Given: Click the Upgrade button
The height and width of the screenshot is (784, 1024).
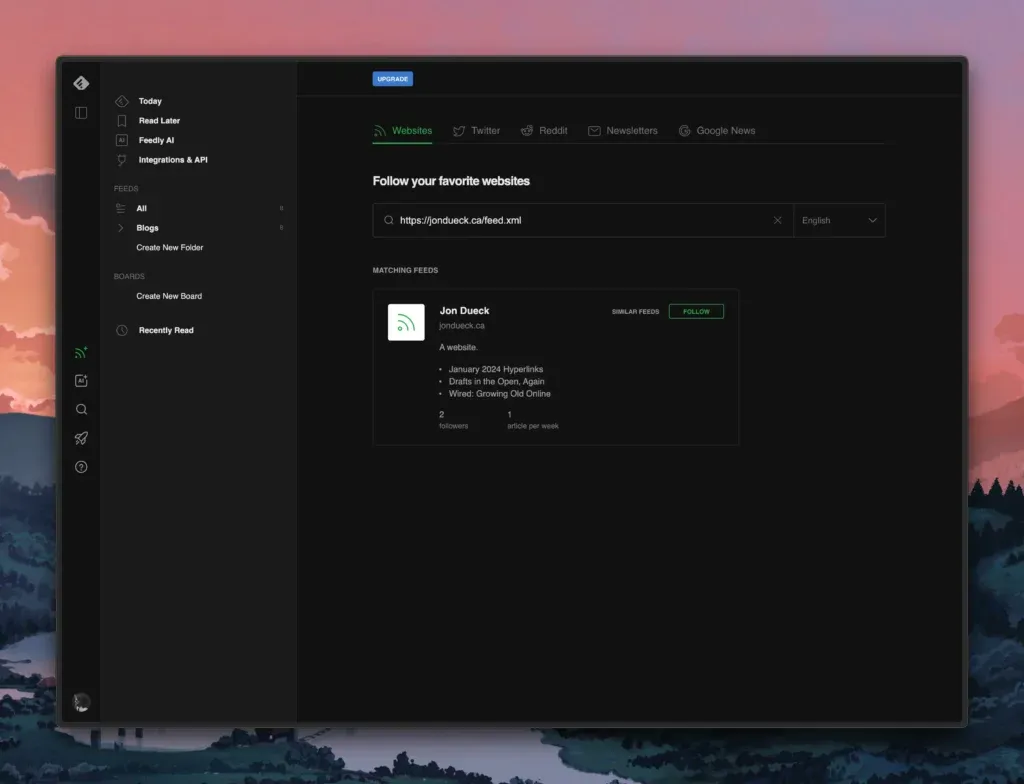Looking at the screenshot, I should (x=392, y=79).
